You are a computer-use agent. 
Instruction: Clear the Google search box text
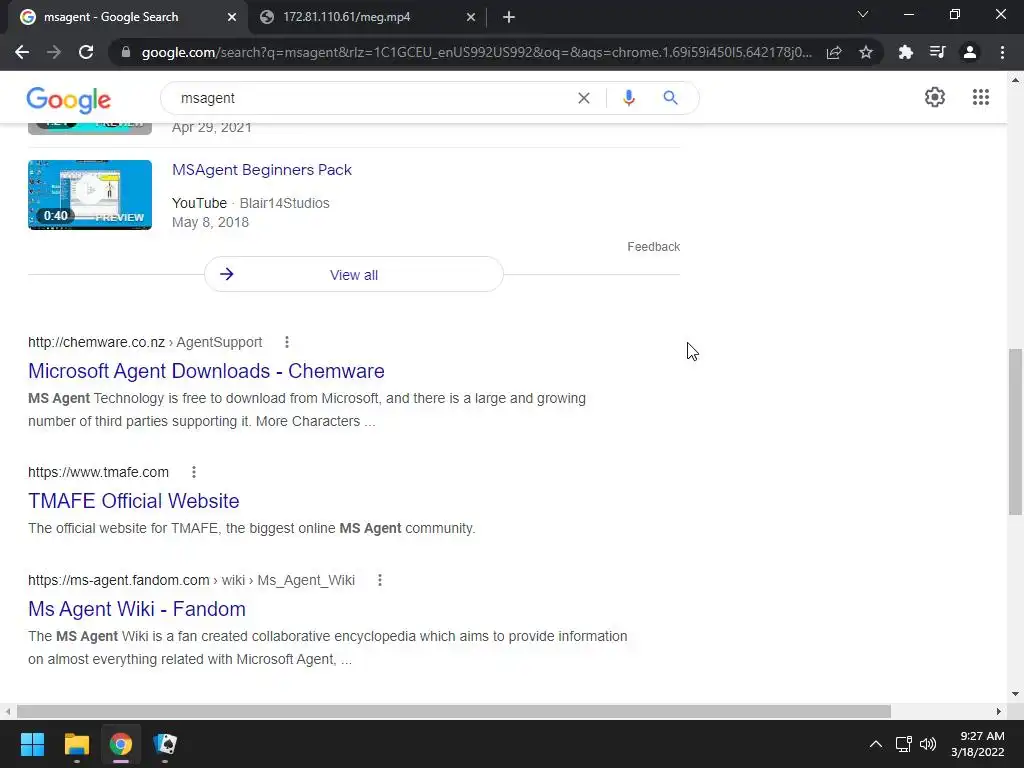[x=584, y=98]
